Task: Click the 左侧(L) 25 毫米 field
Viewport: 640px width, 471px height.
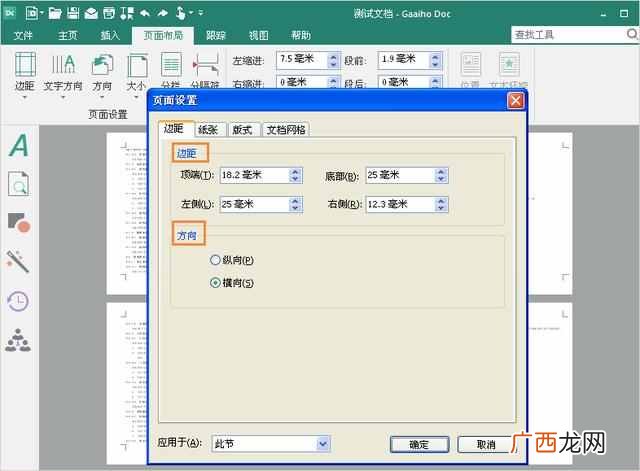Action: point(261,204)
